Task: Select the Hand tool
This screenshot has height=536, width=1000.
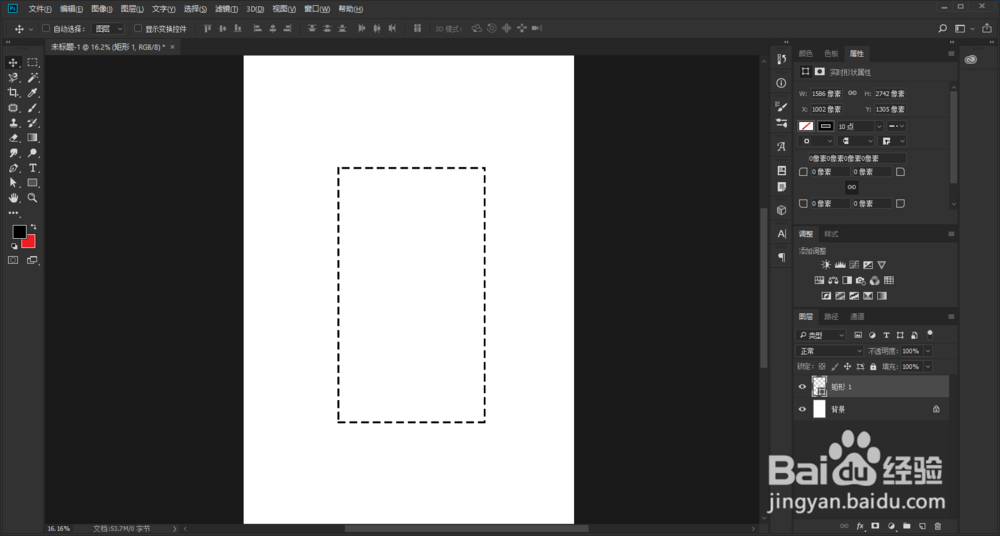Action: point(13,198)
